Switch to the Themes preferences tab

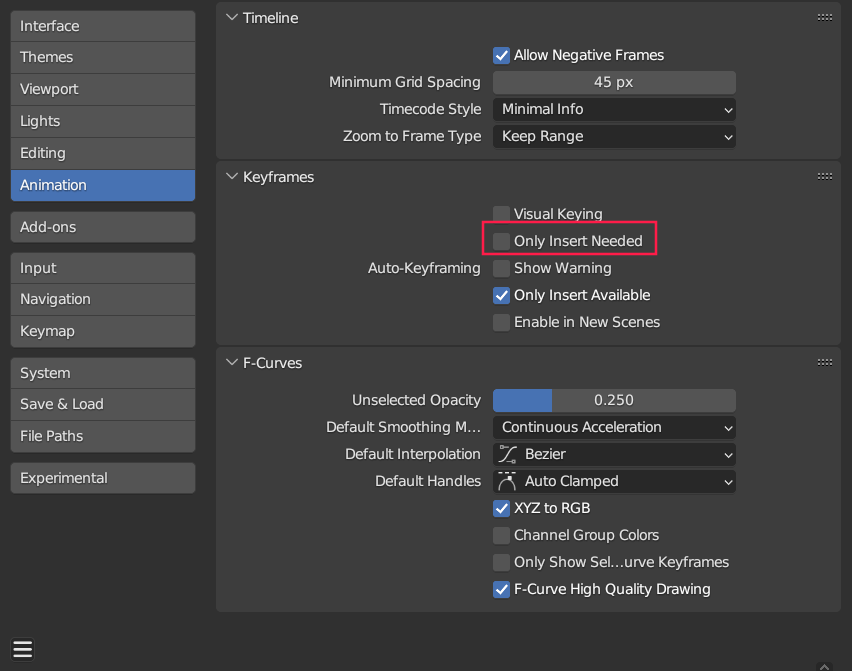point(102,57)
